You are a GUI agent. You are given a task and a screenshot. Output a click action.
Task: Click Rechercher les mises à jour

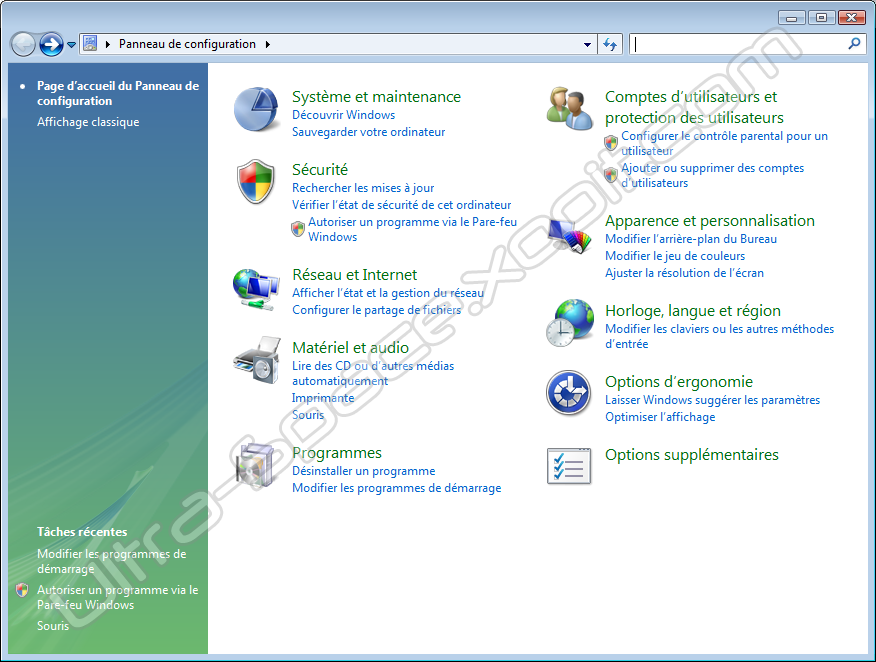point(363,188)
